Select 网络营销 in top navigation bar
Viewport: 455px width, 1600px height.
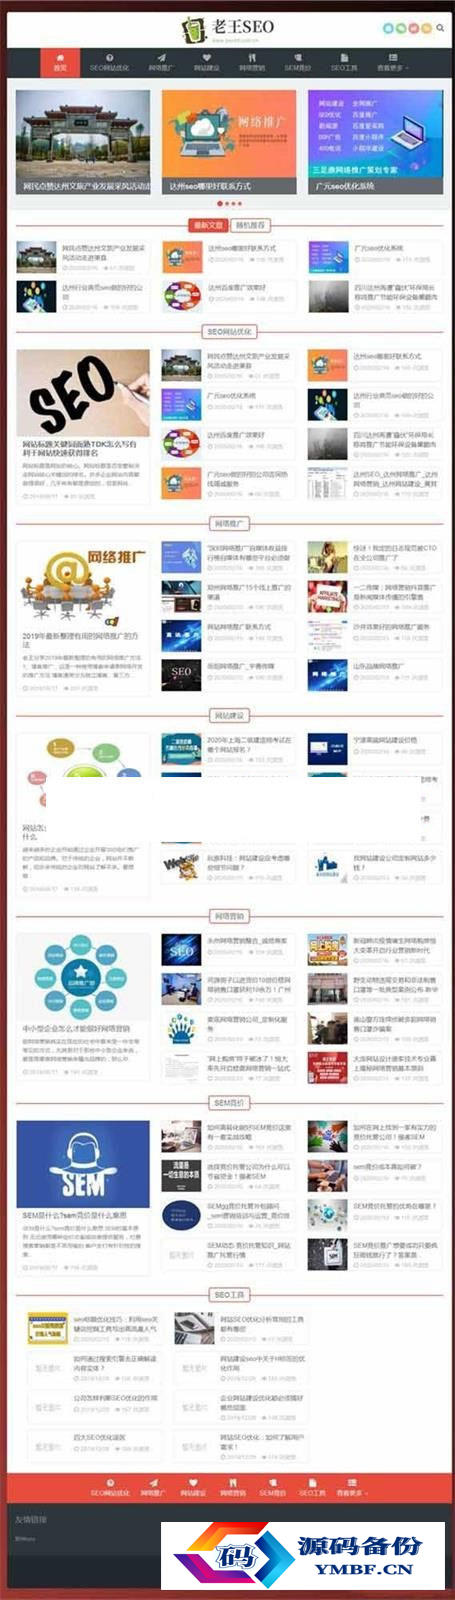(x=252, y=62)
